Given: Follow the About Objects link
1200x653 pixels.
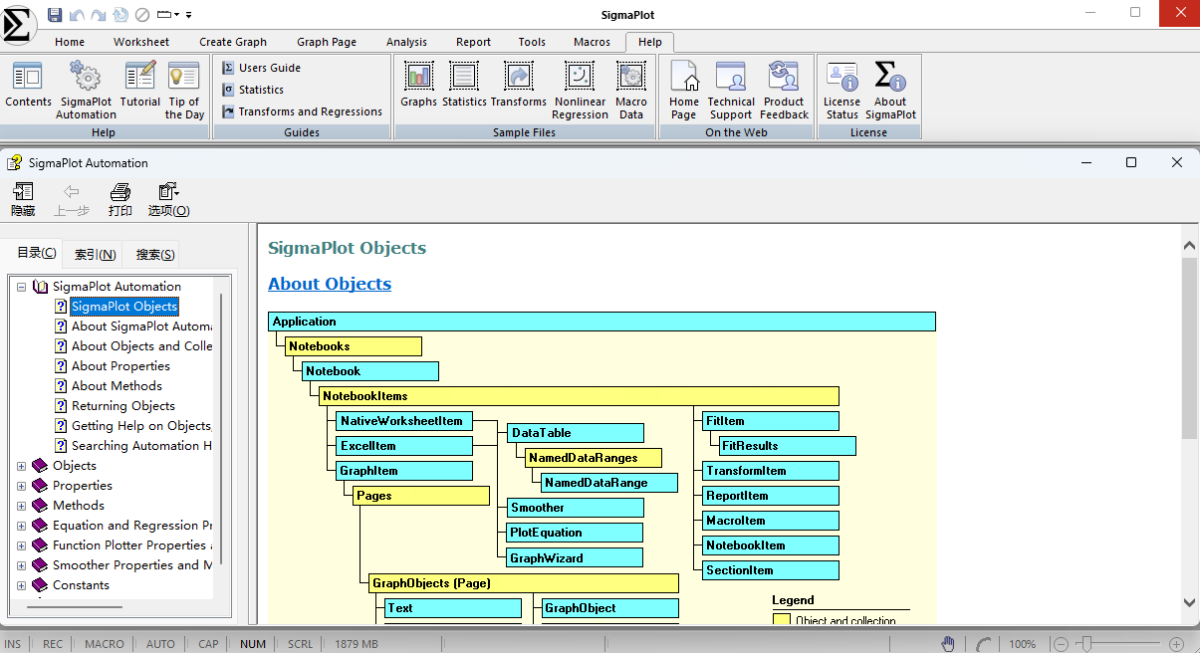Looking at the screenshot, I should (x=330, y=284).
